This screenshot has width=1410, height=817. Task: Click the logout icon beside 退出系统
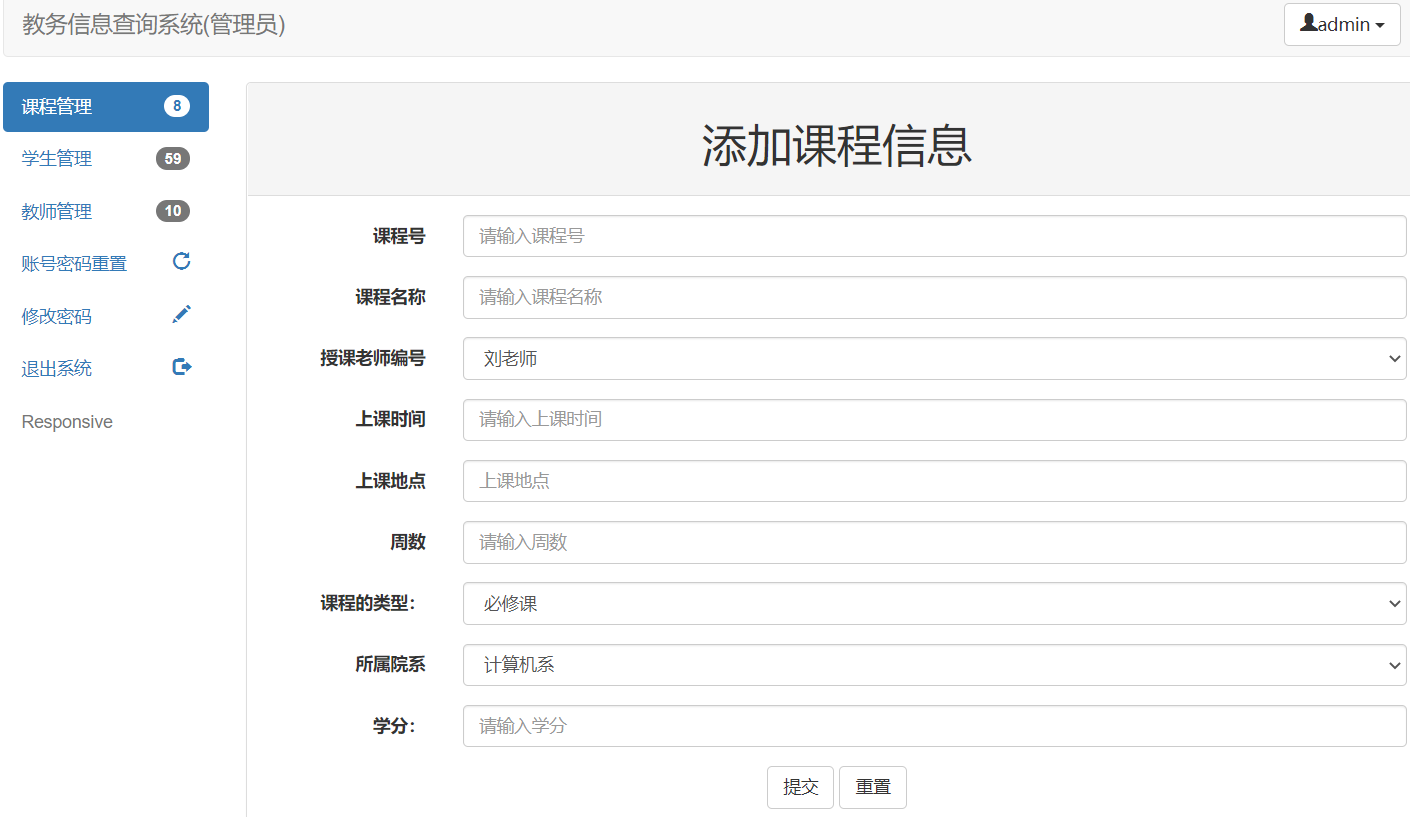click(182, 367)
